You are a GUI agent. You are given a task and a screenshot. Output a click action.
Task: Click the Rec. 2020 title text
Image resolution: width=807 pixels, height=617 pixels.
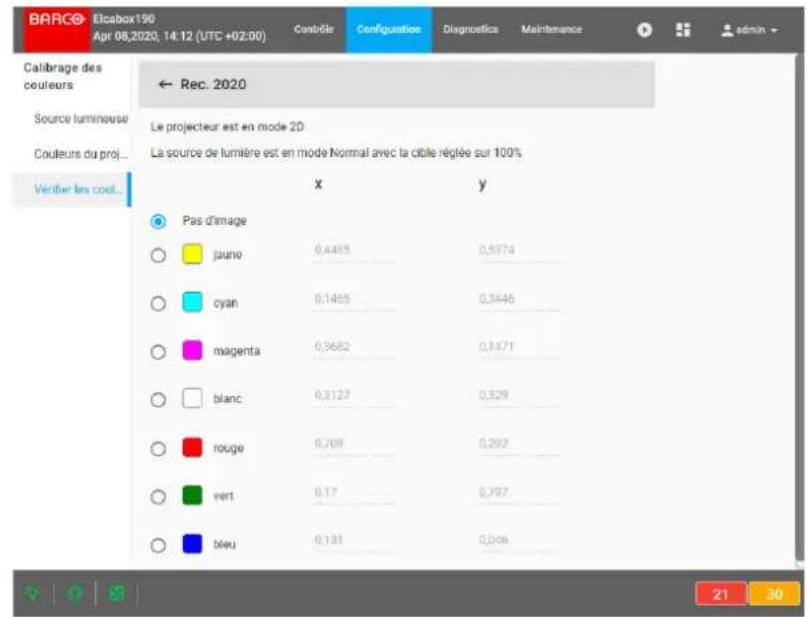click(213, 84)
